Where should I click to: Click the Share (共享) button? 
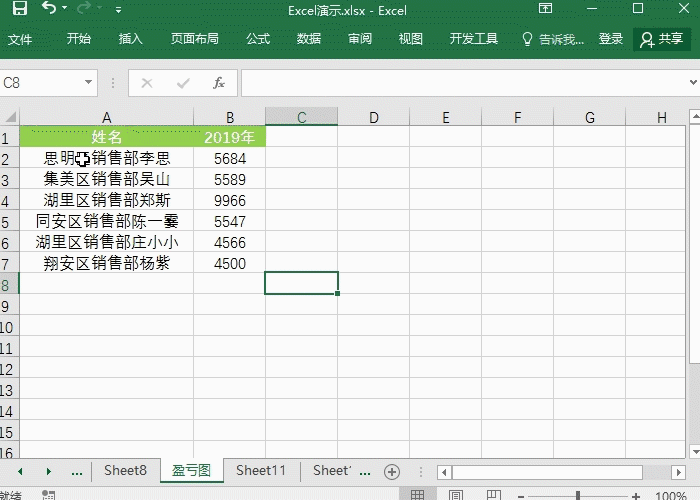coord(662,39)
